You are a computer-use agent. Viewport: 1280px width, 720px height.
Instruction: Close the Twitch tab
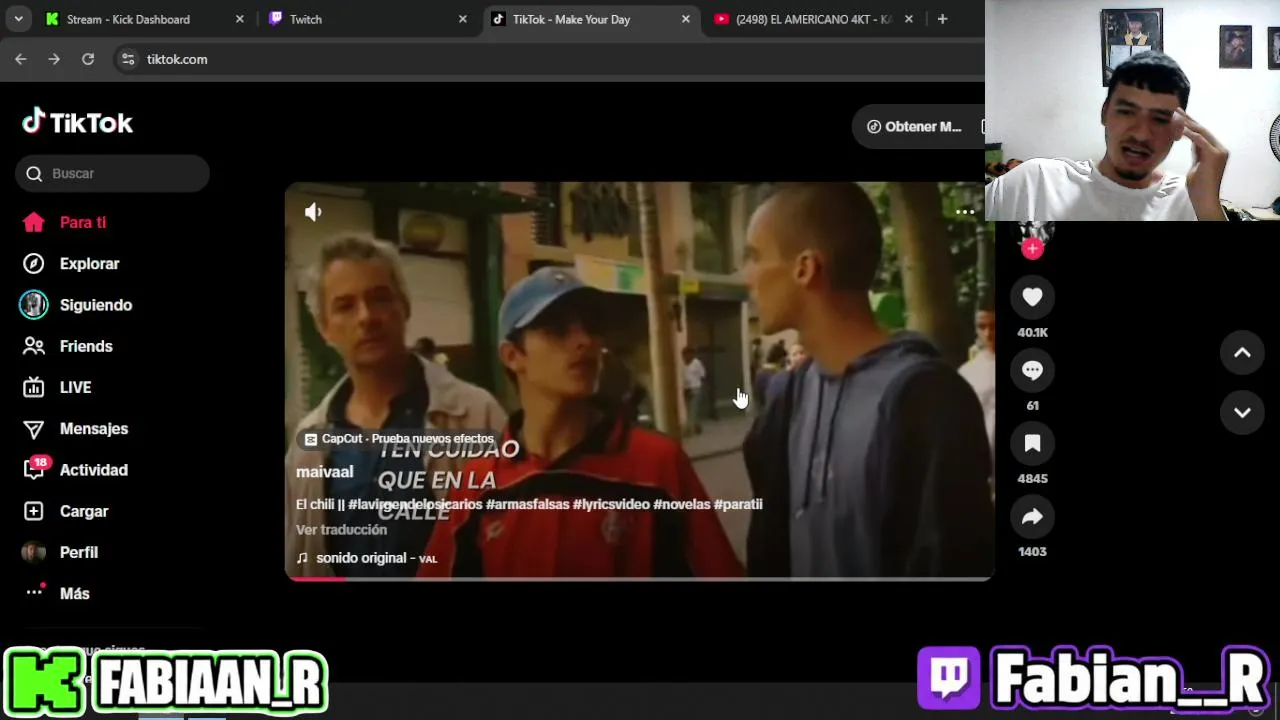462,19
